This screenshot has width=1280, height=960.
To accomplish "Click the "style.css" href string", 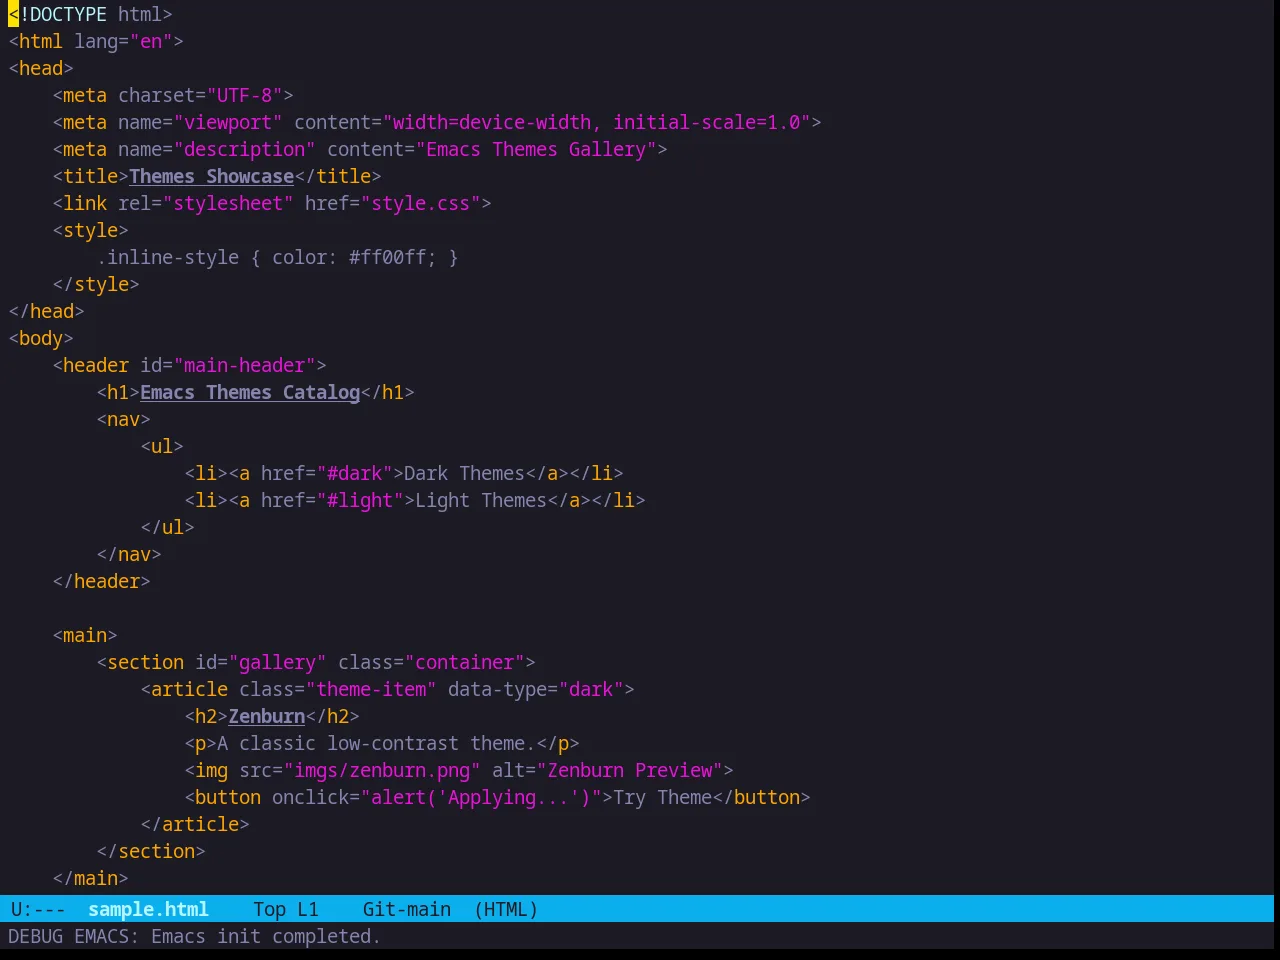I will click(x=421, y=203).
